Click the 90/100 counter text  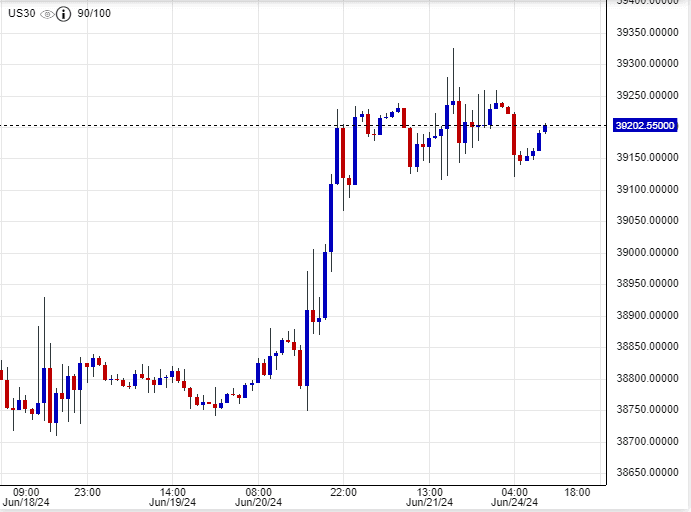pos(94,15)
